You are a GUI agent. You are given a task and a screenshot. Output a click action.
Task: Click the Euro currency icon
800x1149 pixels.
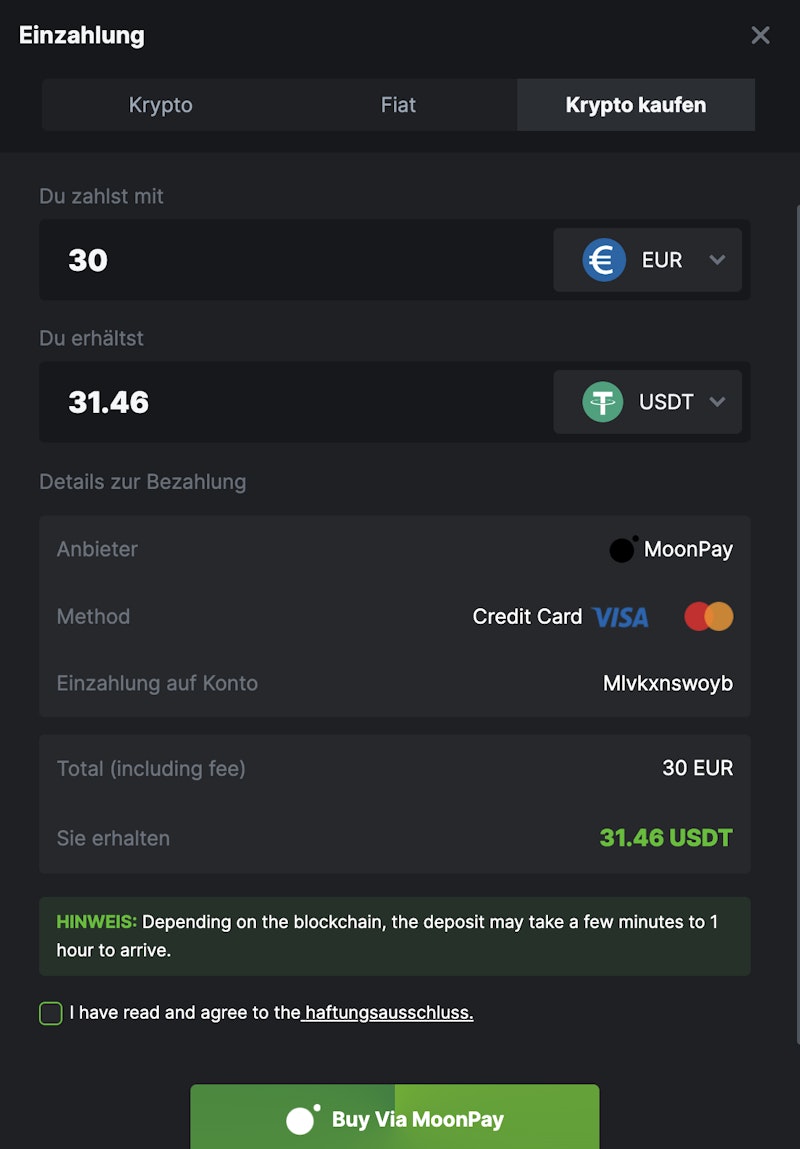[x=604, y=260]
